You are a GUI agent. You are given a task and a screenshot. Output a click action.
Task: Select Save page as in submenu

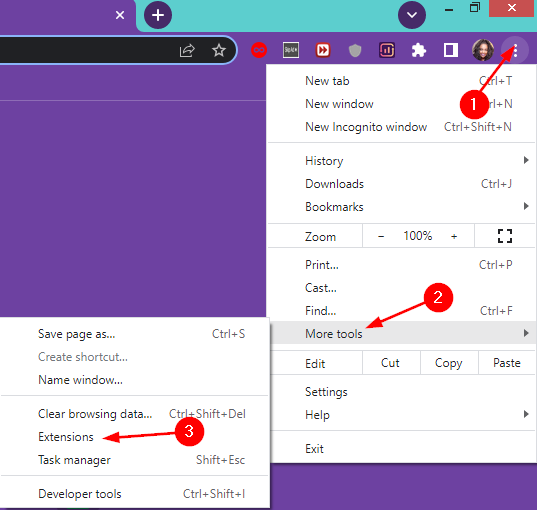pos(135,334)
